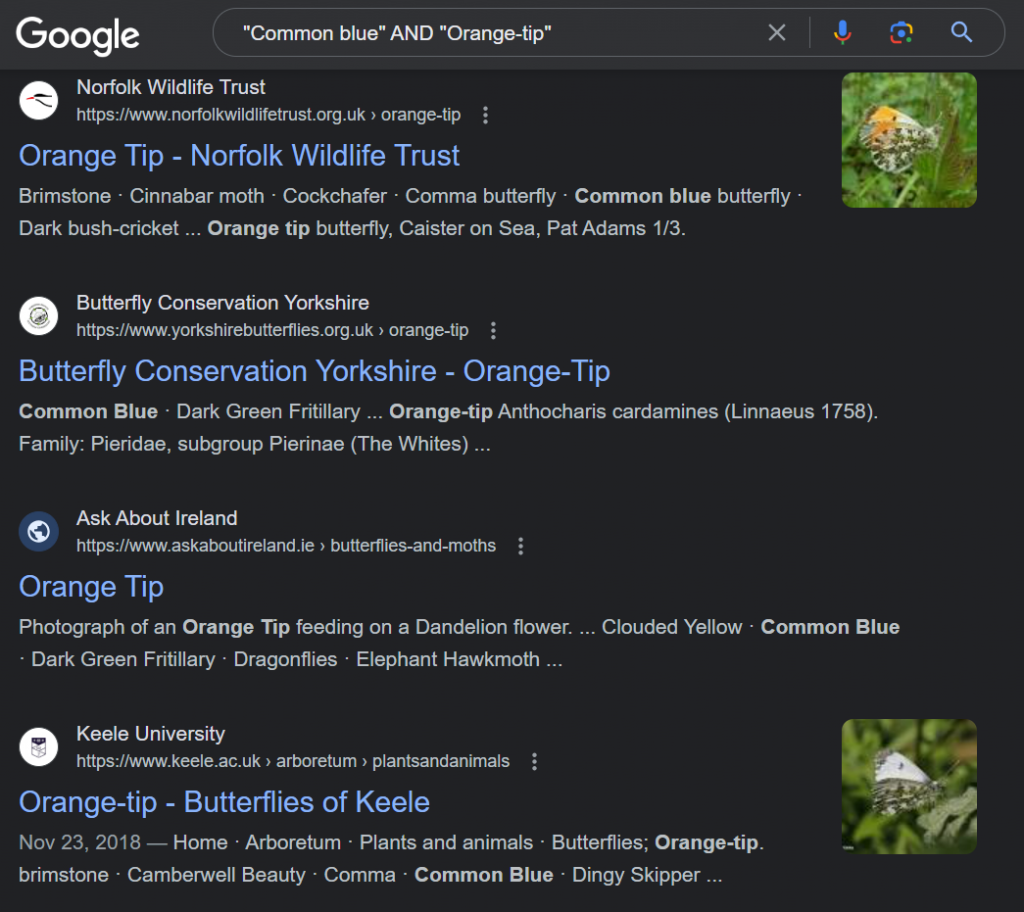Image resolution: width=1024 pixels, height=912 pixels.
Task: Start voice search with microphone icon
Action: pyautogui.click(x=842, y=32)
